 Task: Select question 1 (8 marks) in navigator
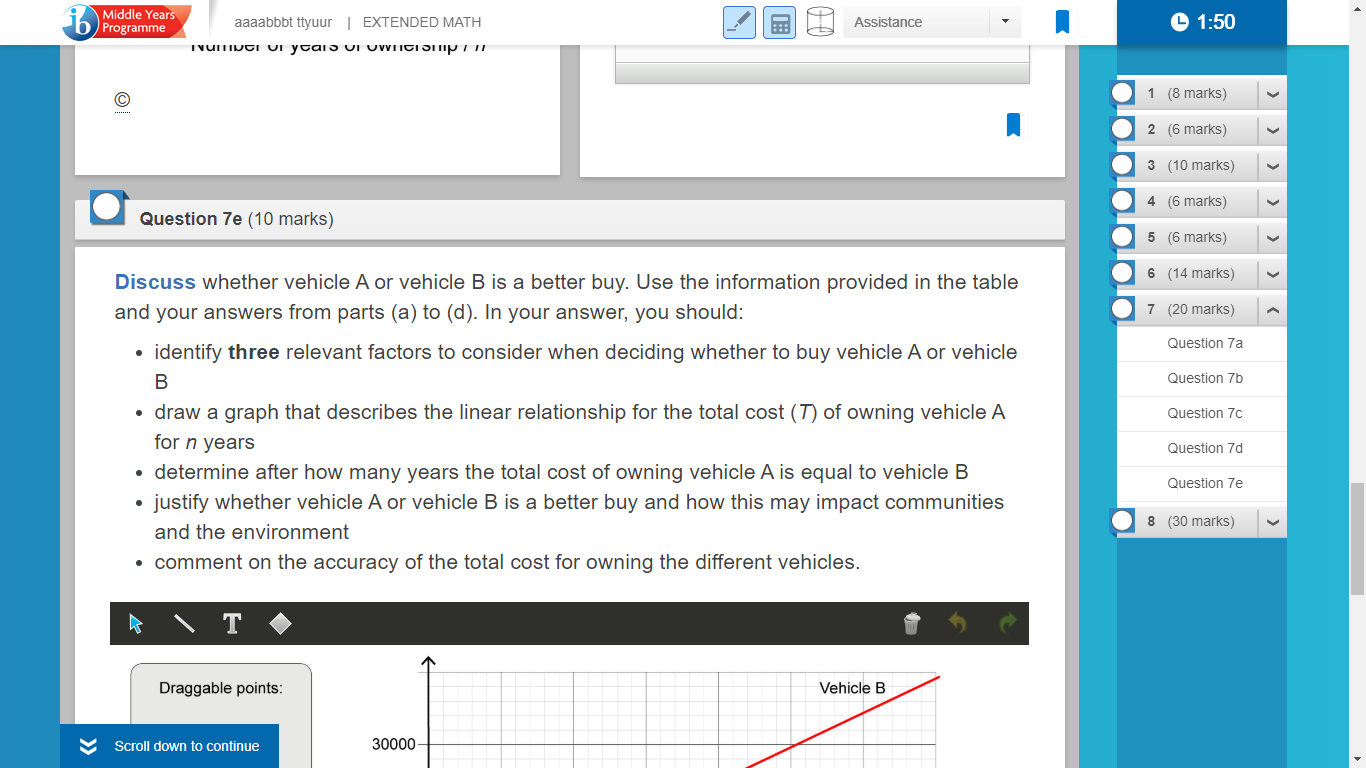click(x=1187, y=93)
